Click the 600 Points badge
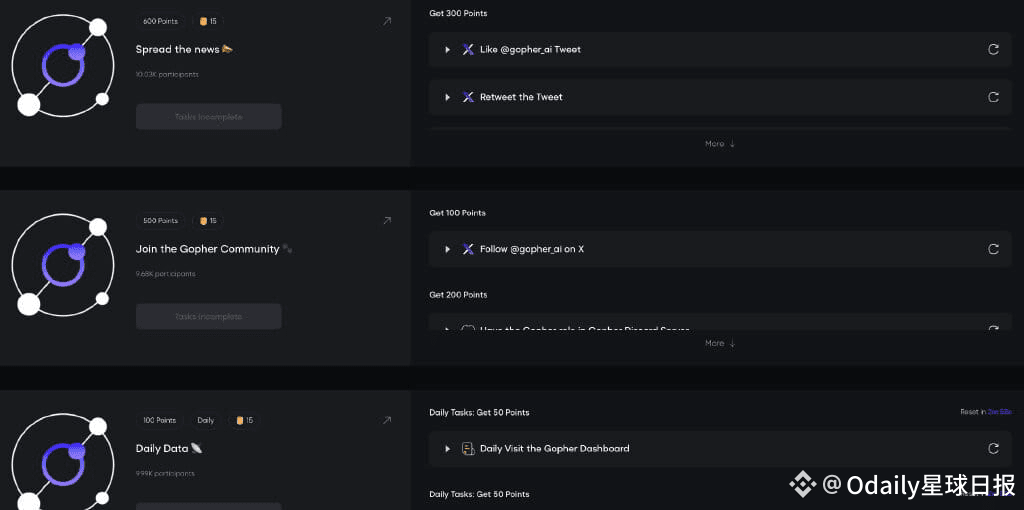This screenshot has width=1024, height=510. pos(160,21)
